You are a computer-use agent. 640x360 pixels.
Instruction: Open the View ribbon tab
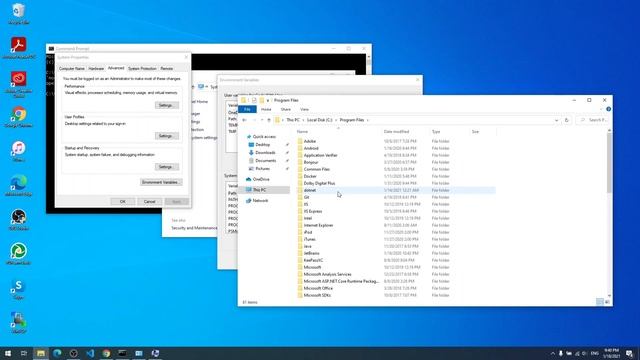(304, 109)
